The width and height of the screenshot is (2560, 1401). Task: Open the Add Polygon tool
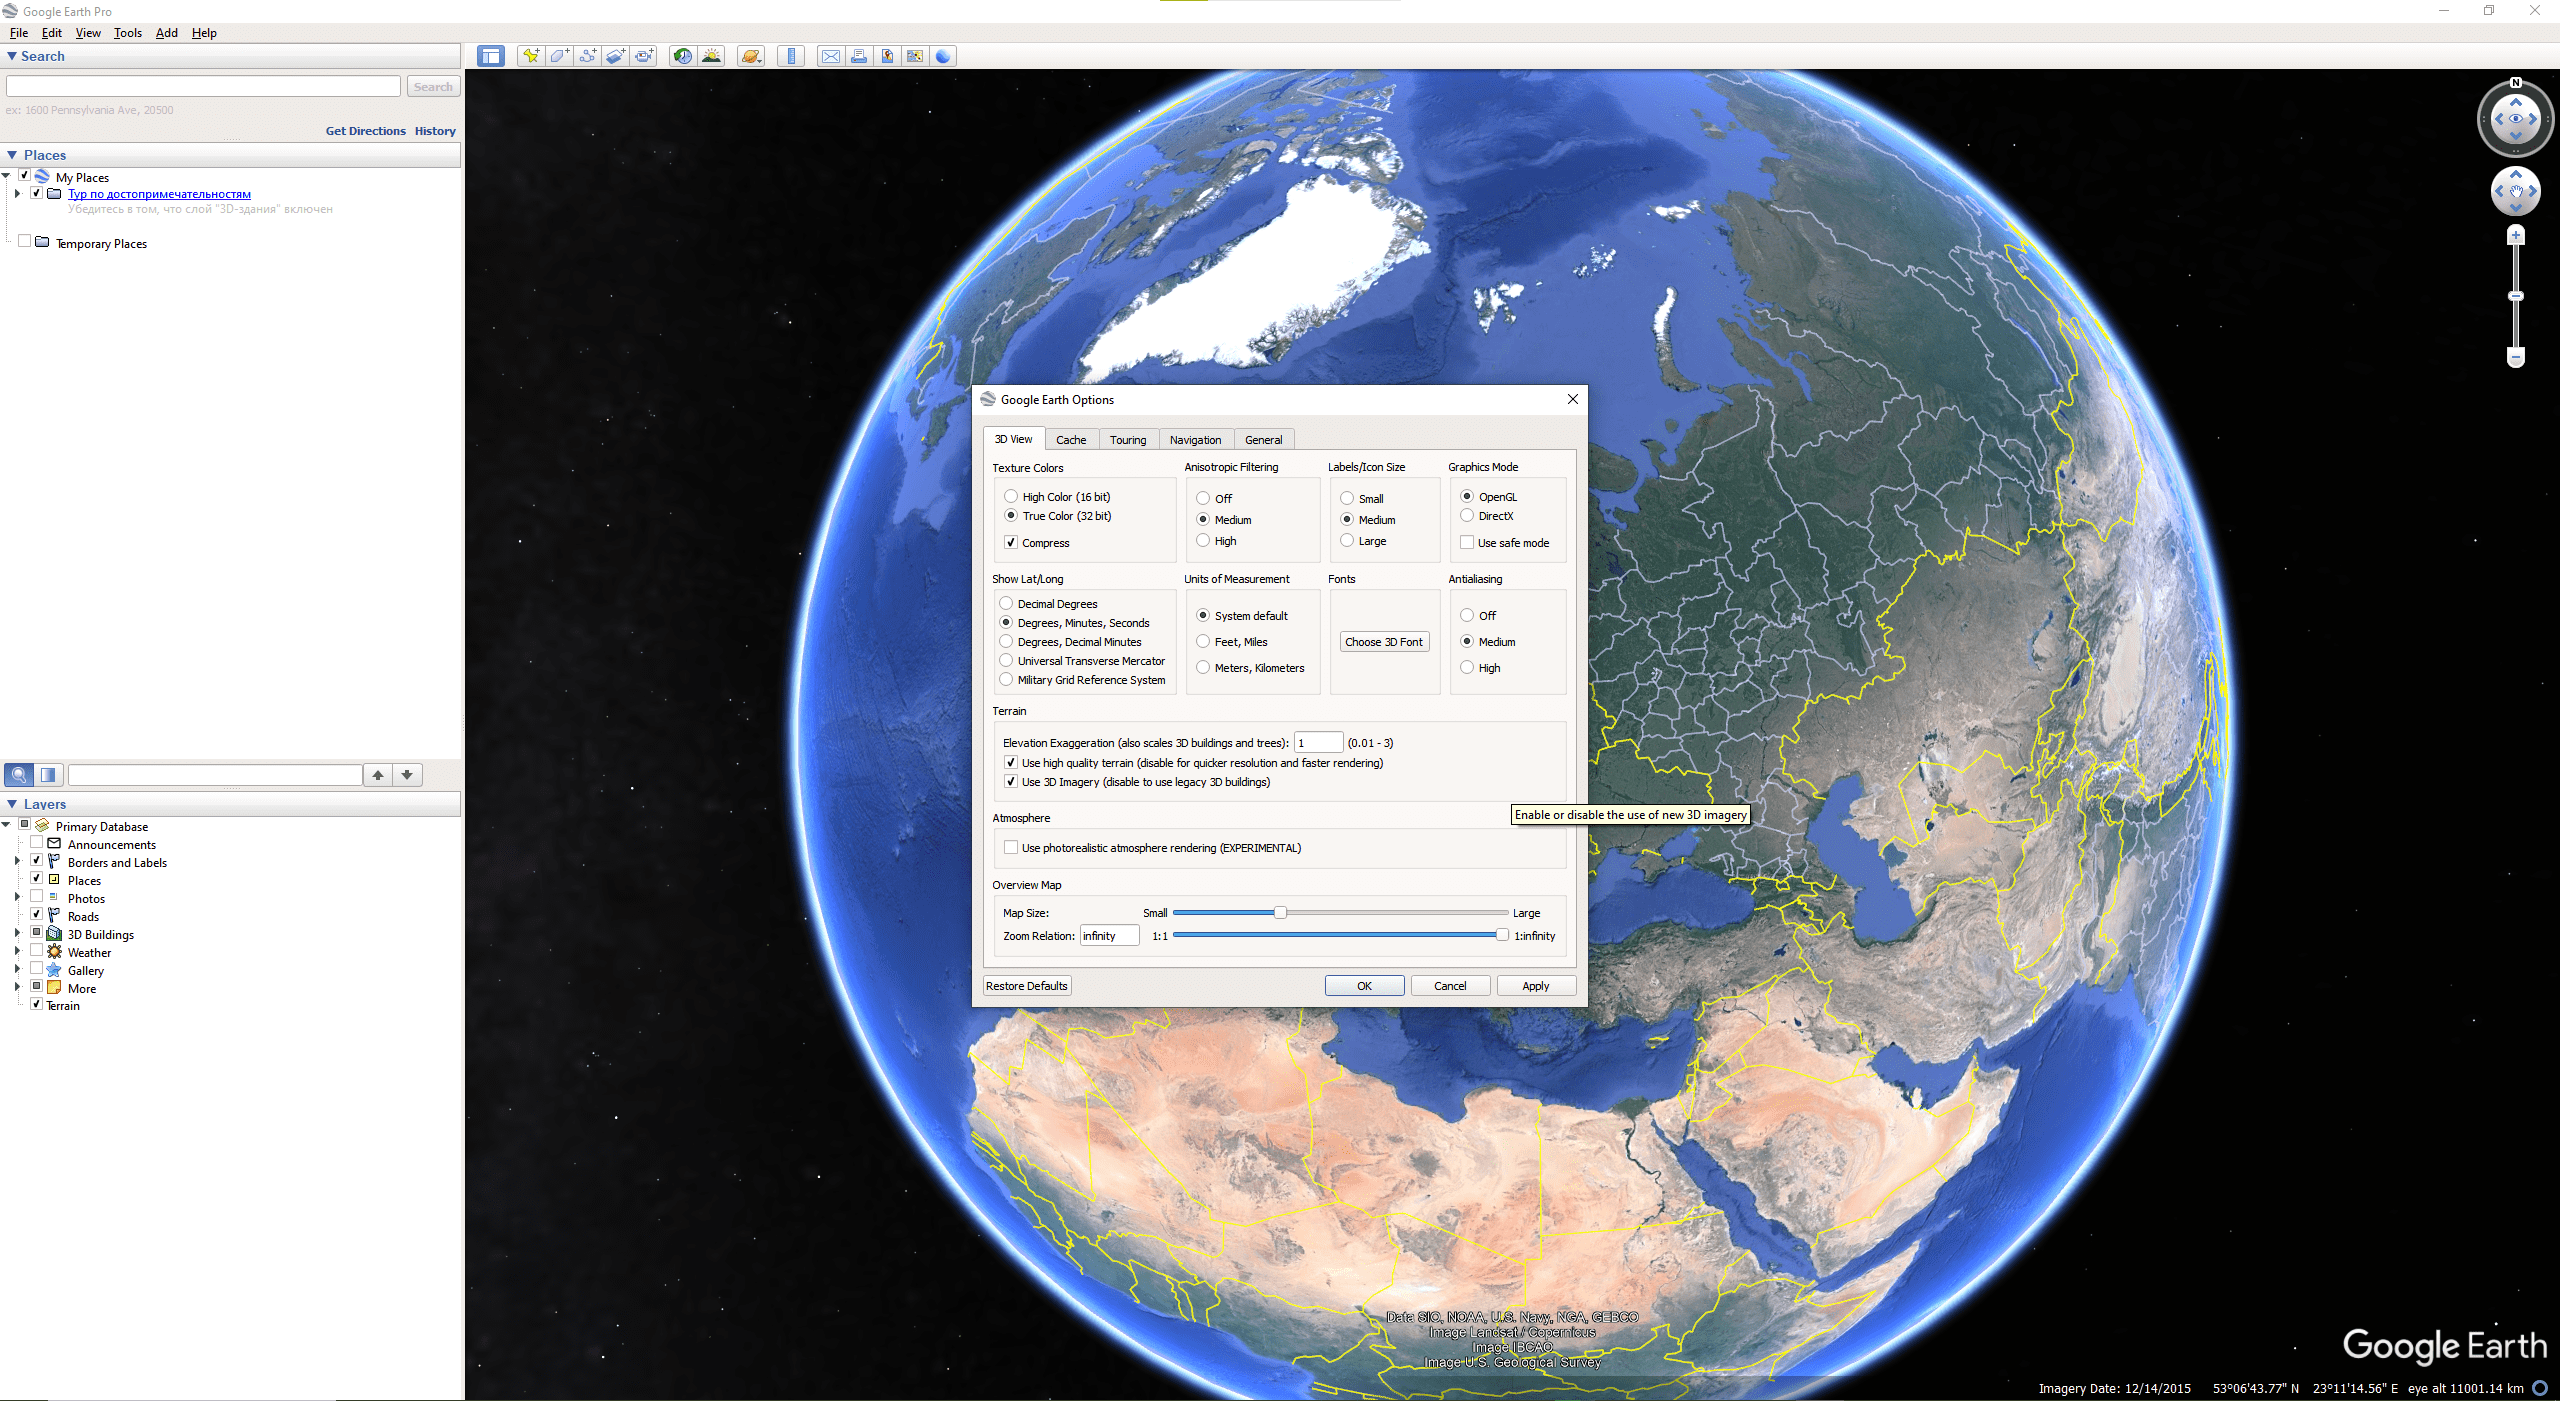point(558,56)
